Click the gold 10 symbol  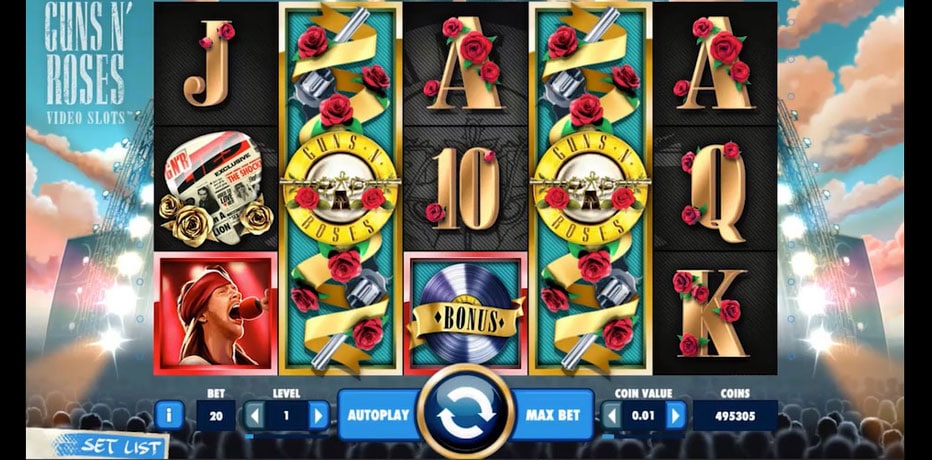coord(465,188)
